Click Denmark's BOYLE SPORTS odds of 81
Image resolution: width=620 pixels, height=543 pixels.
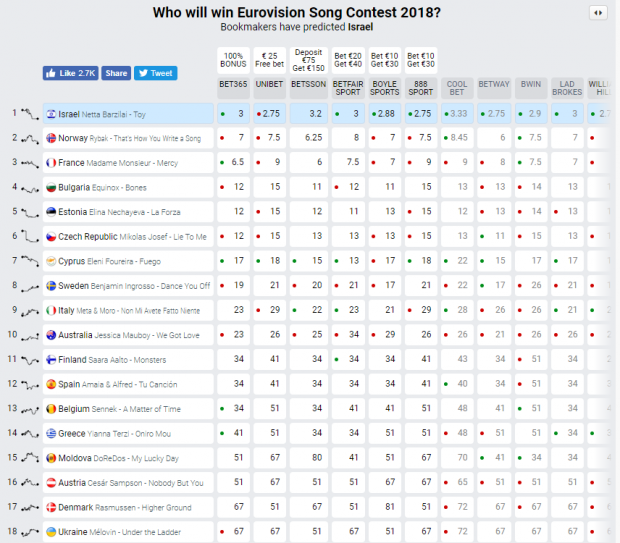[x=384, y=507]
